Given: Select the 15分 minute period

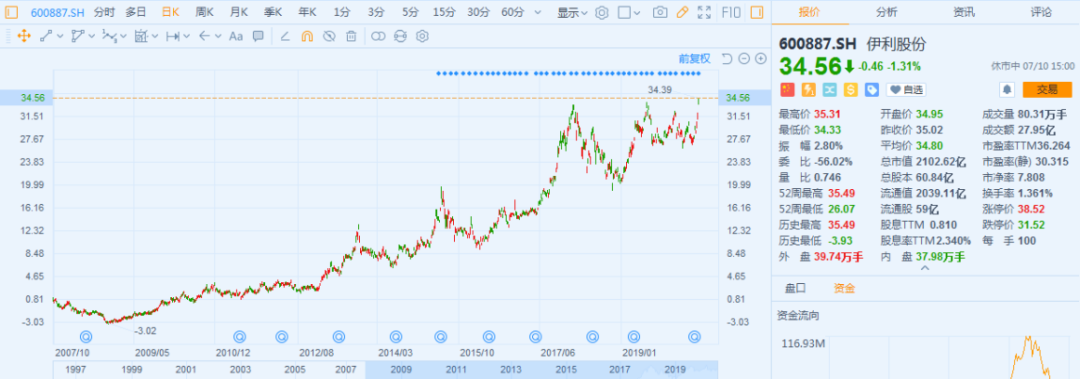Looking at the screenshot, I should 444,12.
